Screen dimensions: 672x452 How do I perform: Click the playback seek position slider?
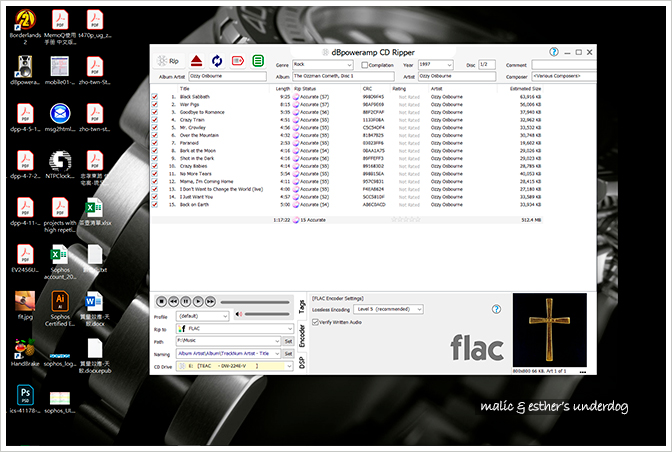click(255, 302)
